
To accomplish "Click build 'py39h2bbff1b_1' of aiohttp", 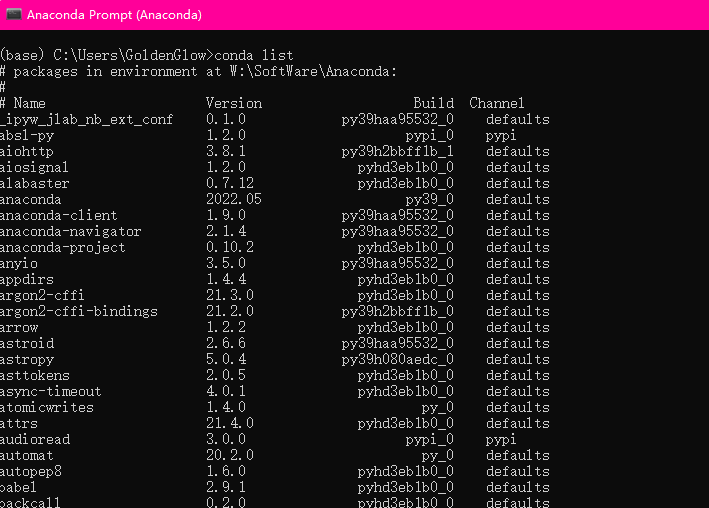I will [397, 151].
